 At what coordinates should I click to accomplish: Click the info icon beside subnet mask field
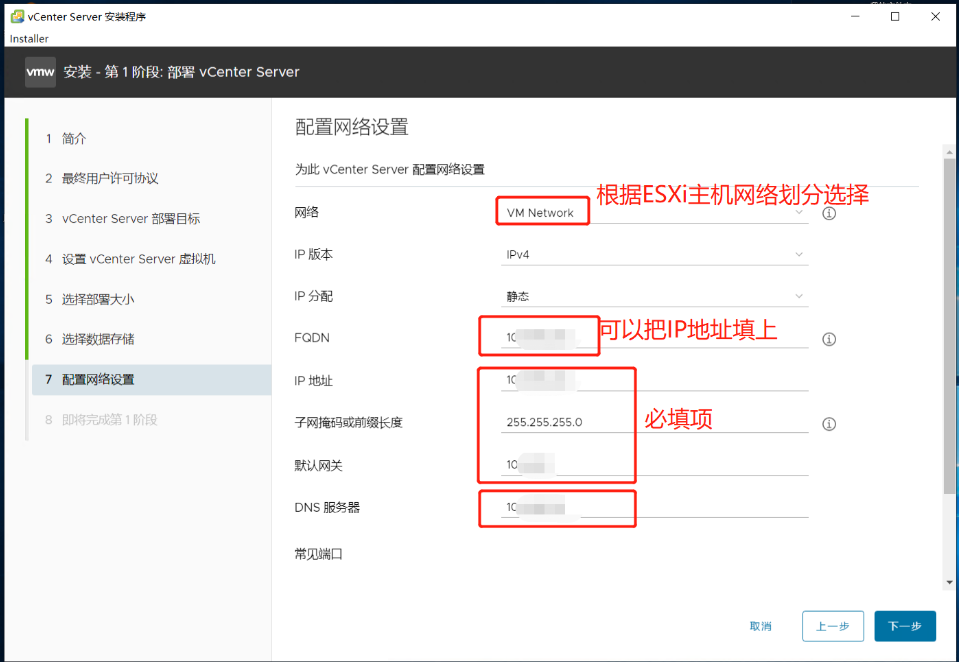tap(829, 423)
